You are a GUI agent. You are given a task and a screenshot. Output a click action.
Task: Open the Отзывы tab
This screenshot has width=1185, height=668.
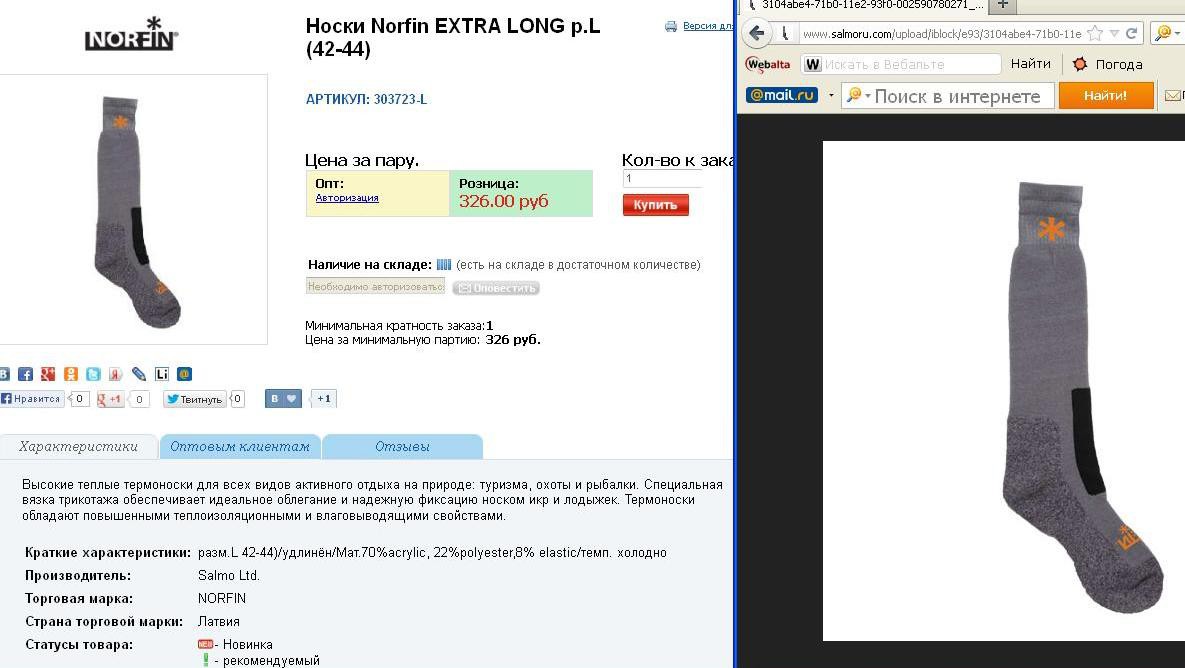point(402,447)
